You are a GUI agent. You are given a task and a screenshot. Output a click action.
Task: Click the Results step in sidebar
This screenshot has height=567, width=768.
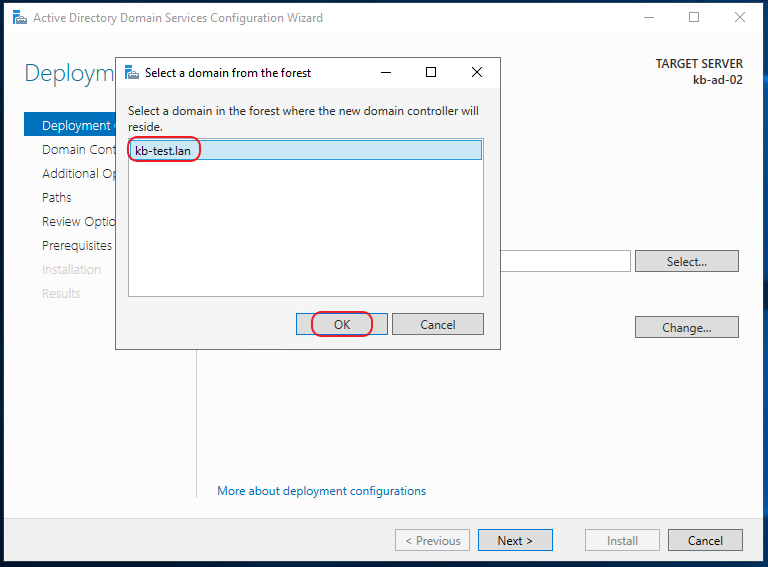point(61,293)
